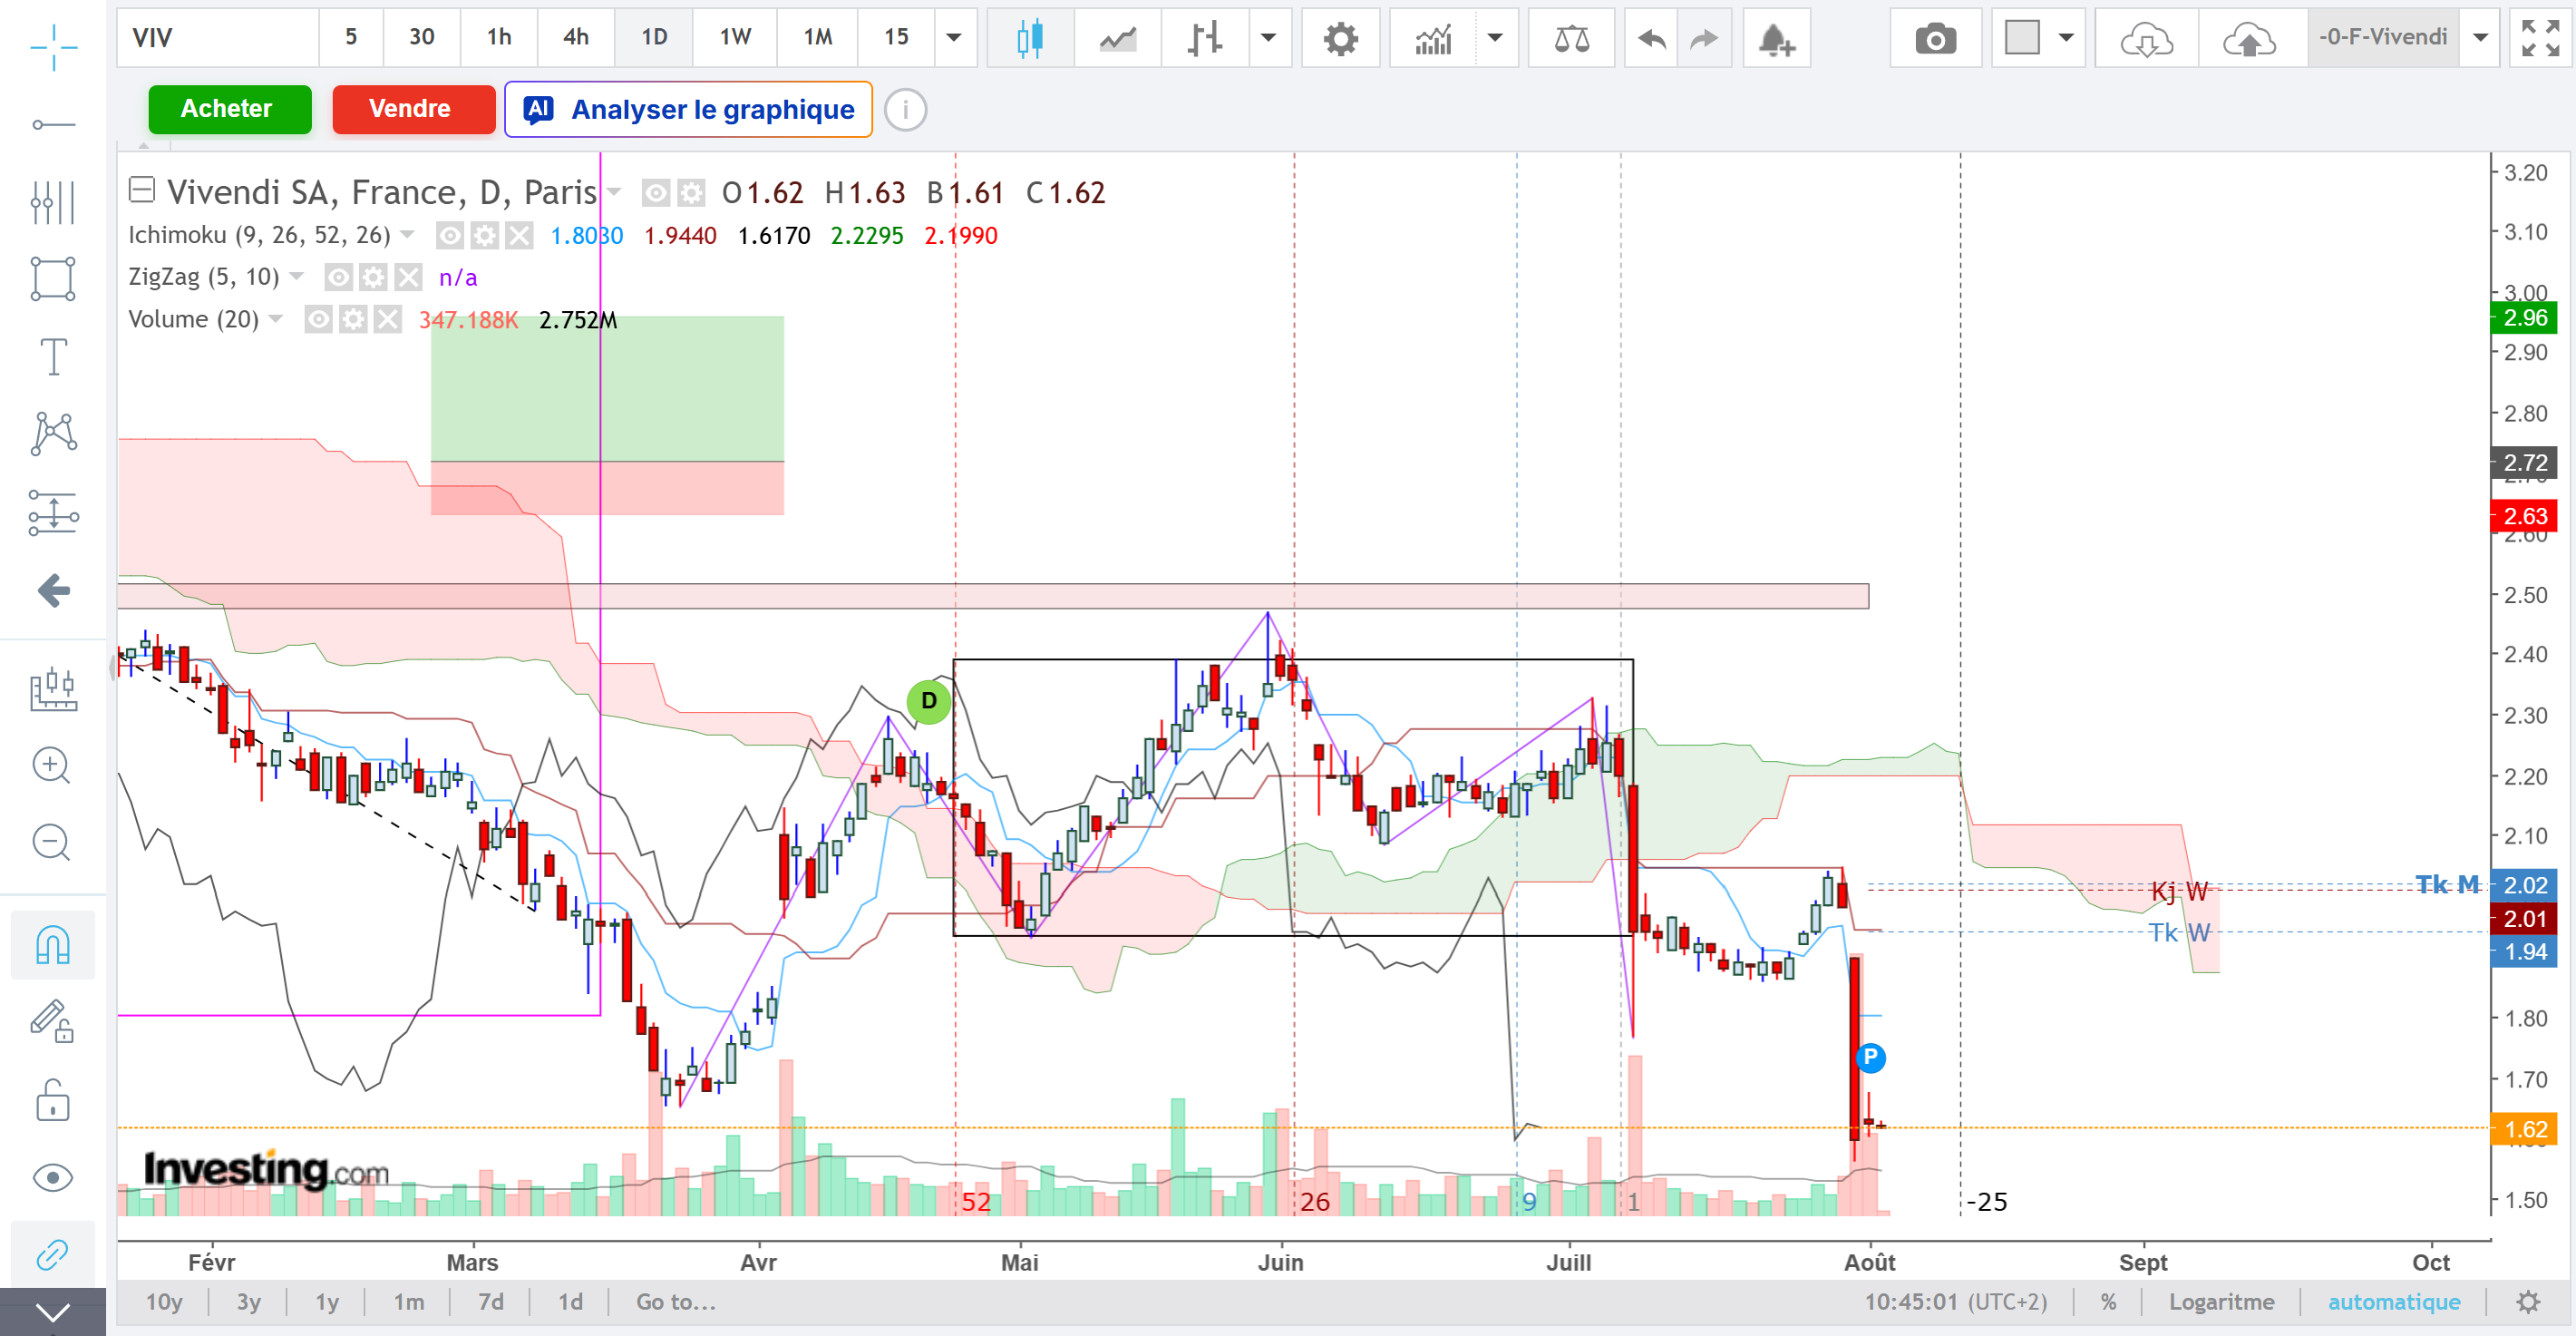Select the 1D timeframe
Image resolution: width=2576 pixels, height=1336 pixels.
[x=654, y=38]
